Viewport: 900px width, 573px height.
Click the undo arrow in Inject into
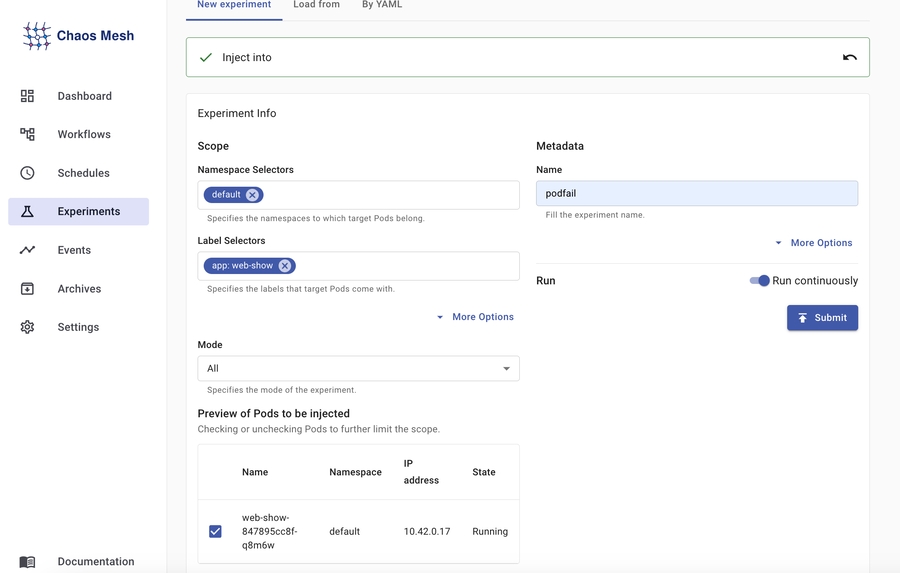pyautogui.click(x=849, y=58)
